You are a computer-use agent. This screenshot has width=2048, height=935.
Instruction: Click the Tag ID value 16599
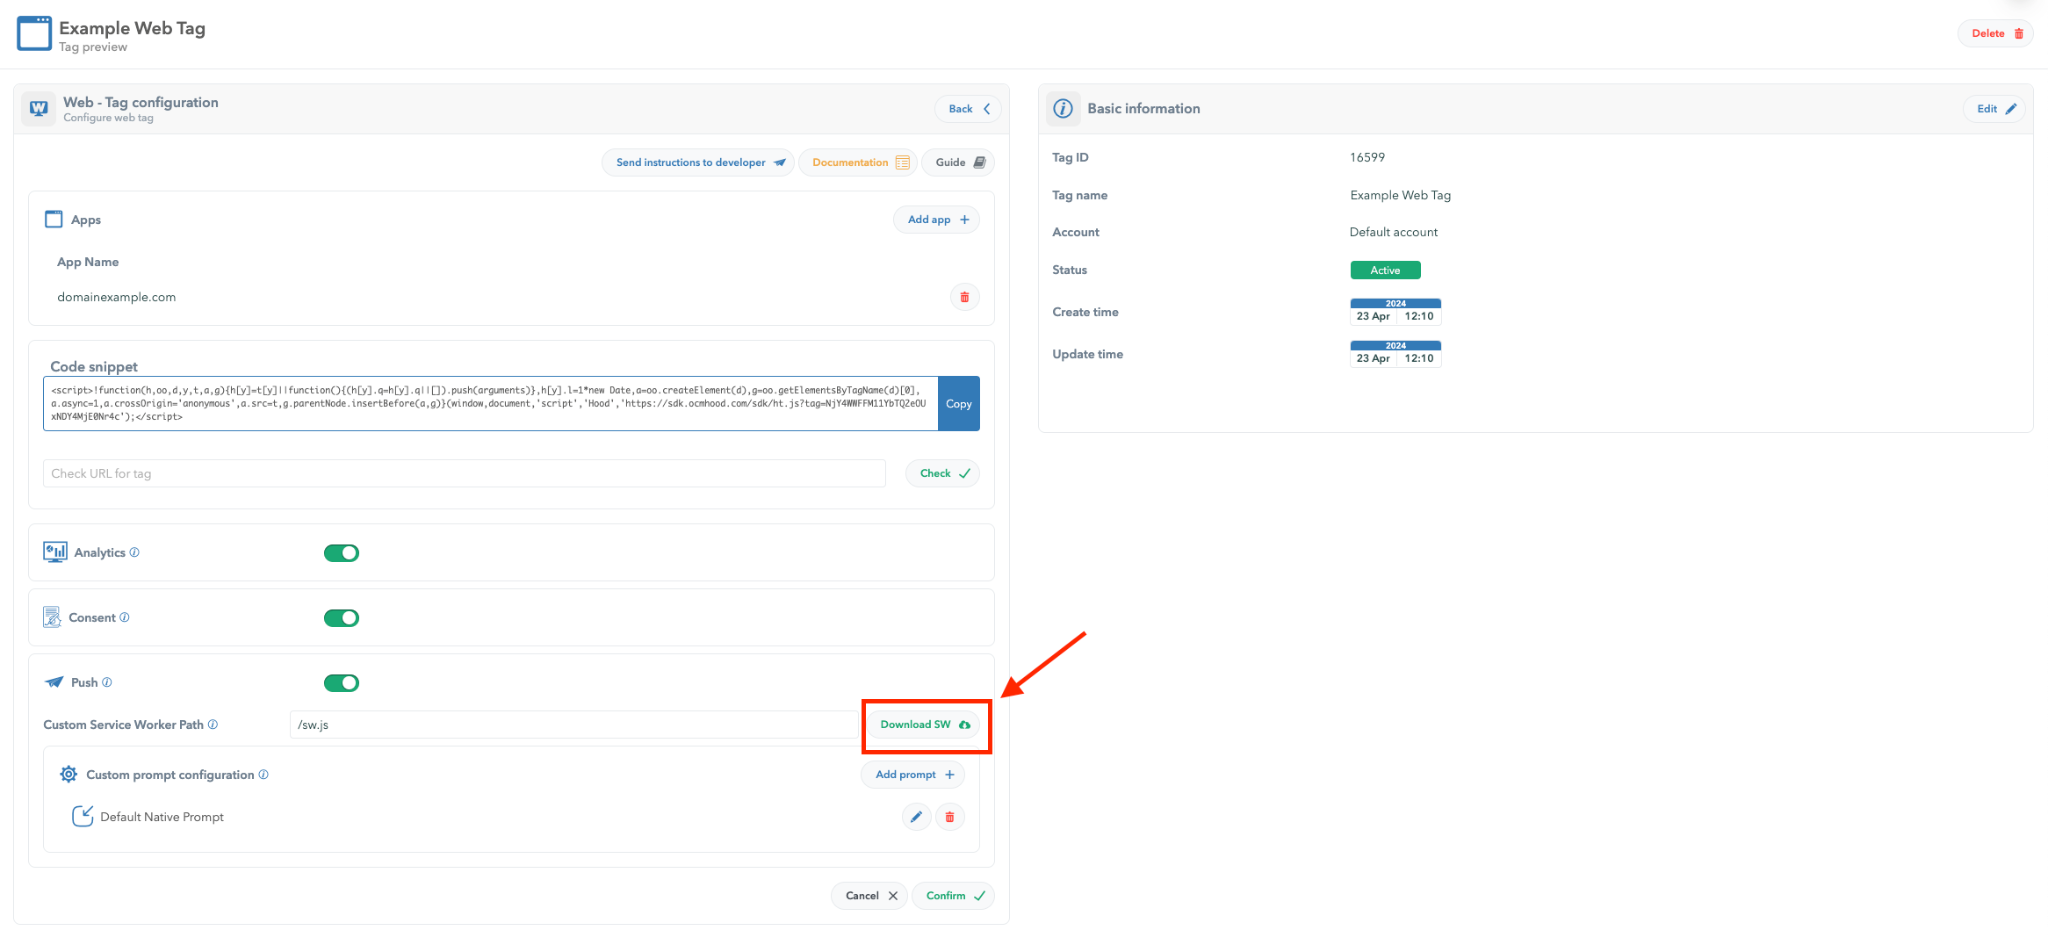point(1367,157)
